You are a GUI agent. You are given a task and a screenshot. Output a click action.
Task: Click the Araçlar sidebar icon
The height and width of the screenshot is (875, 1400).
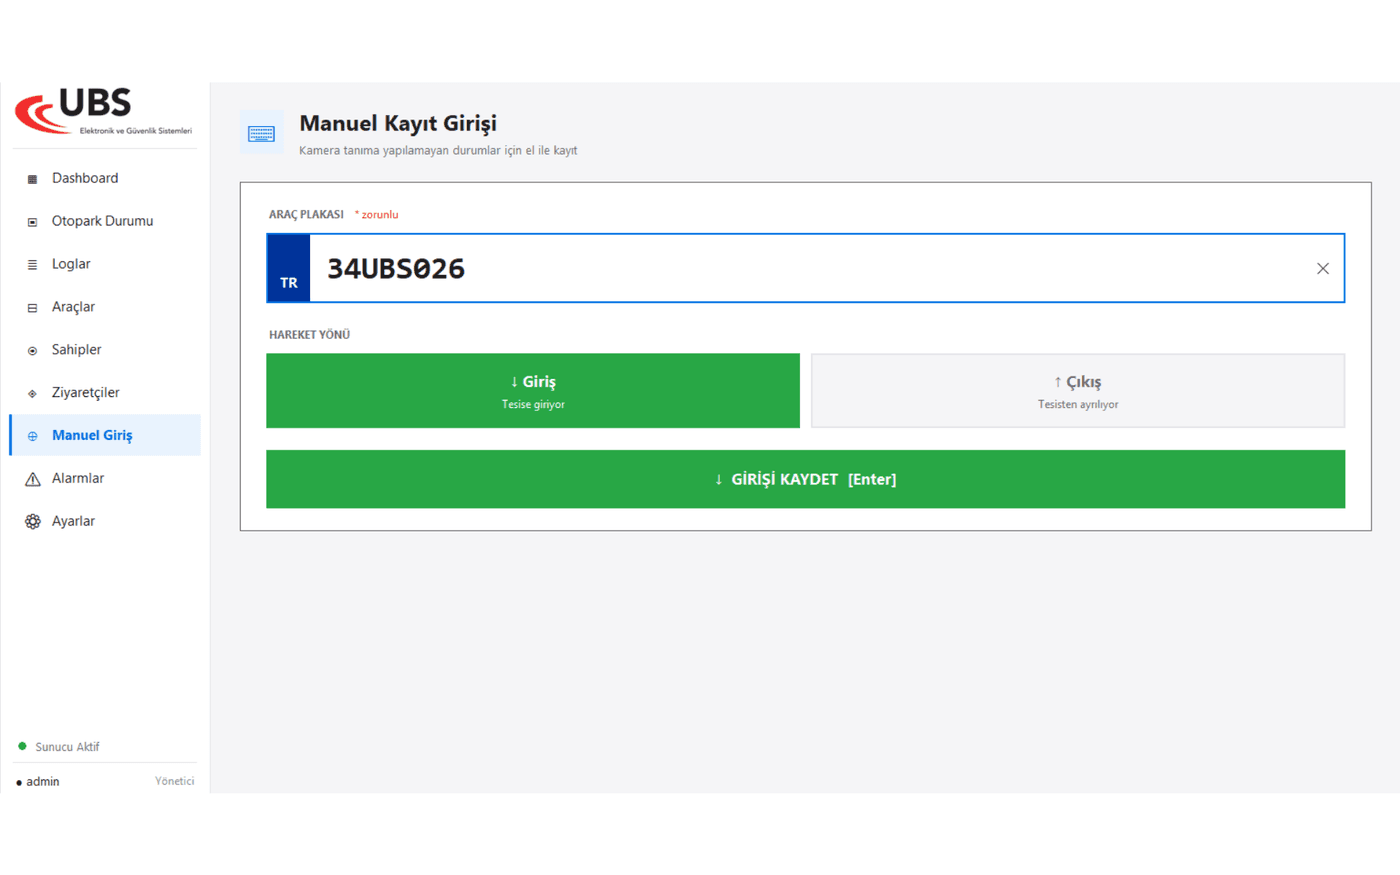(x=32, y=308)
